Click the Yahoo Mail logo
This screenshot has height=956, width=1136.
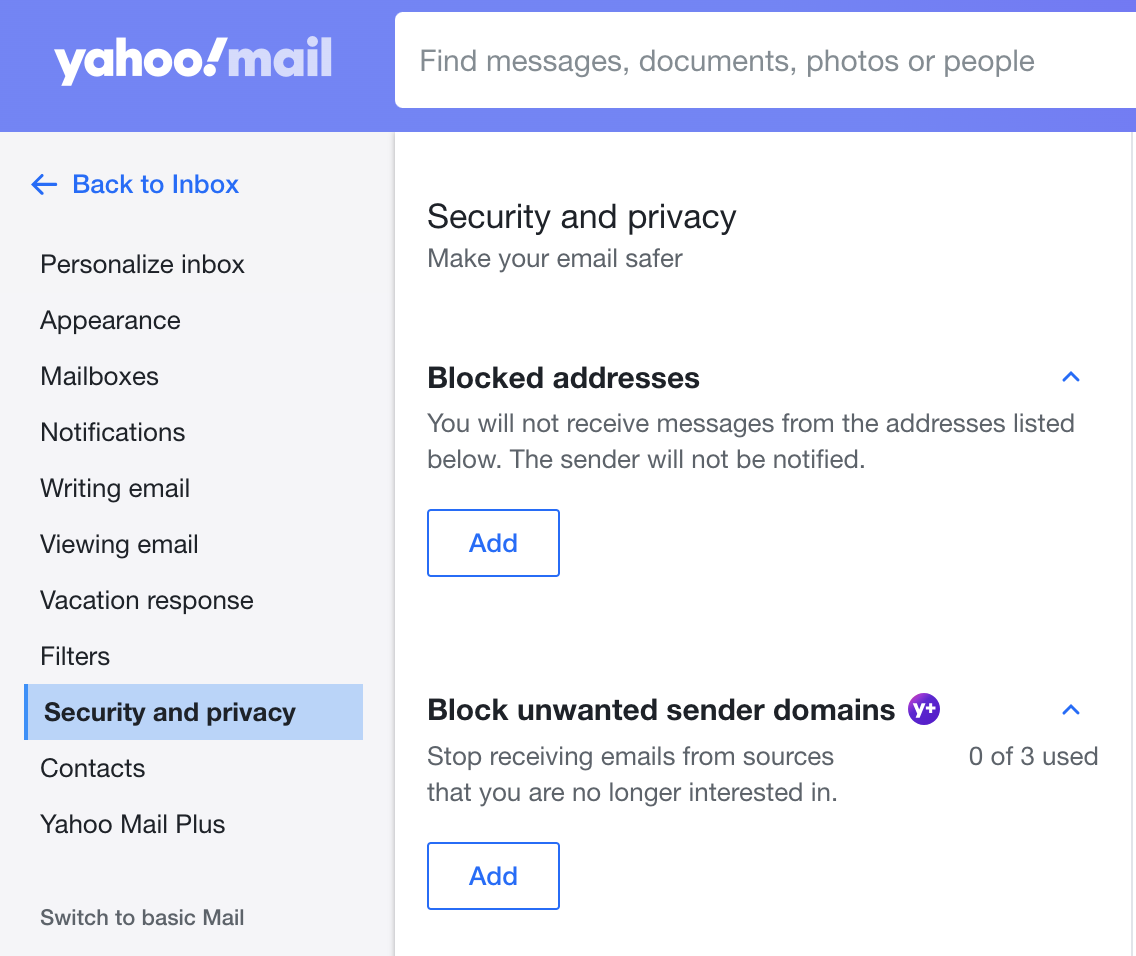click(x=192, y=60)
